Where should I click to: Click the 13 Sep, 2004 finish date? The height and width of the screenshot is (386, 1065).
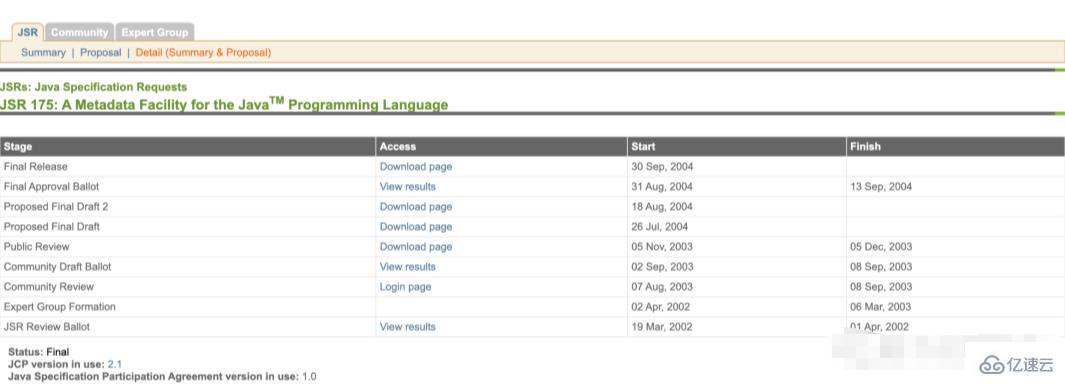881,186
